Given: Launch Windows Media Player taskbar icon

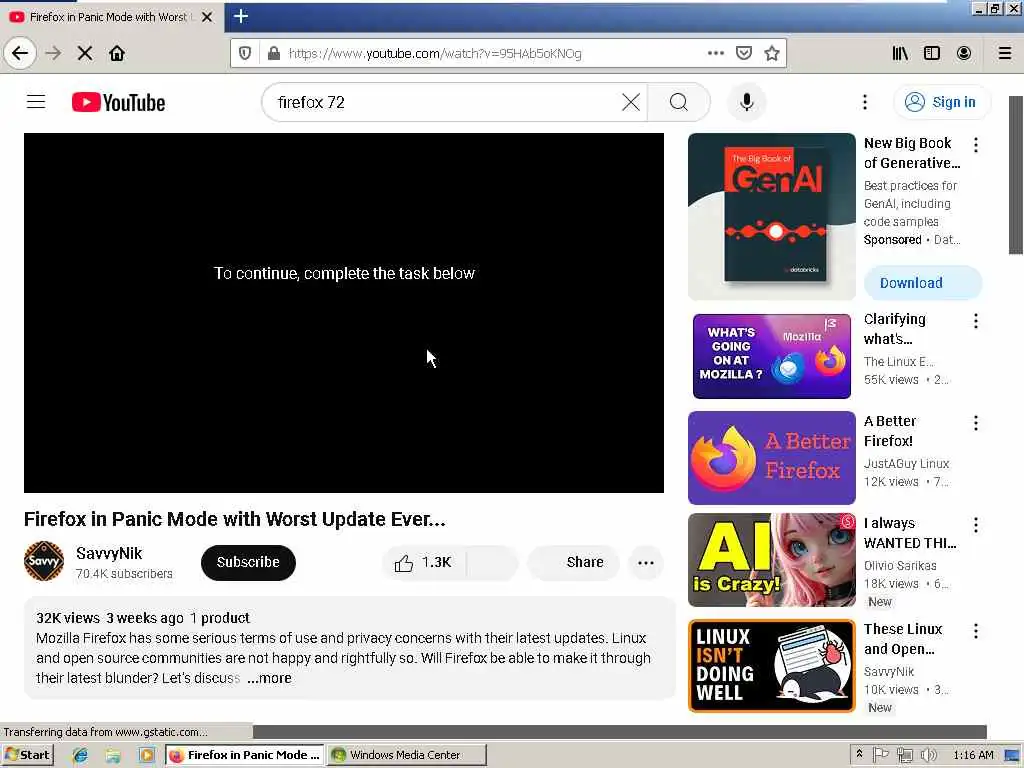Looking at the screenshot, I should tap(146, 755).
